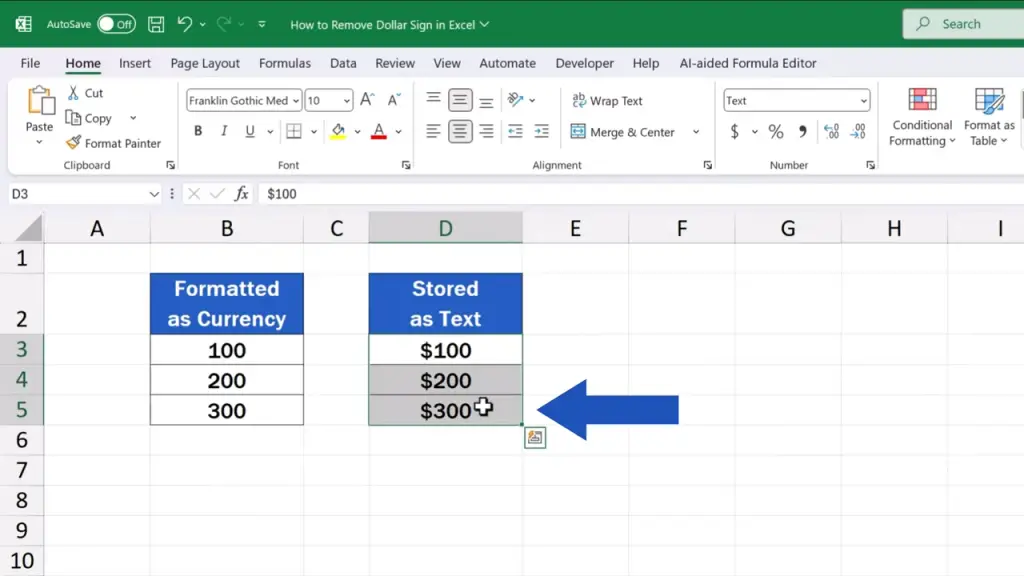Open the Formulas ribbon tab
The width and height of the screenshot is (1024, 576).
coord(285,63)
